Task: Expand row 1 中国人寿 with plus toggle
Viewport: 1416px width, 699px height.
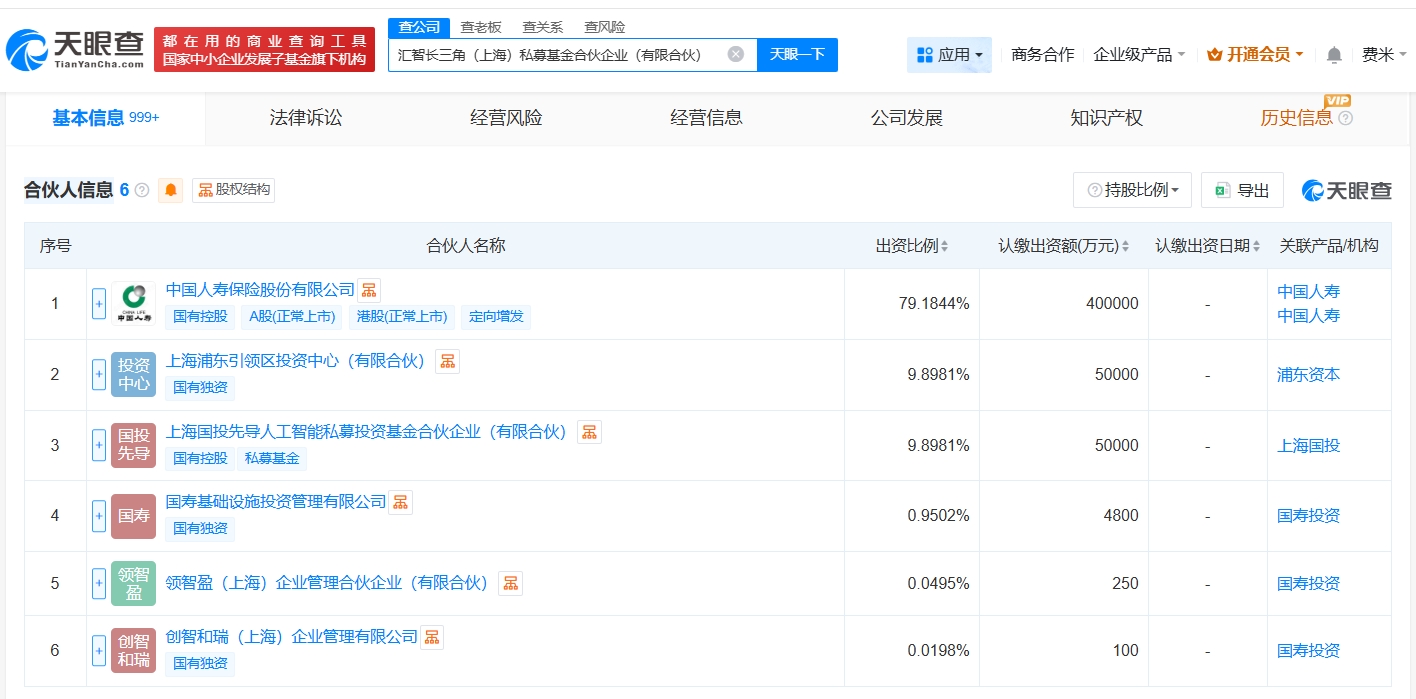Action: click(99, 304)
